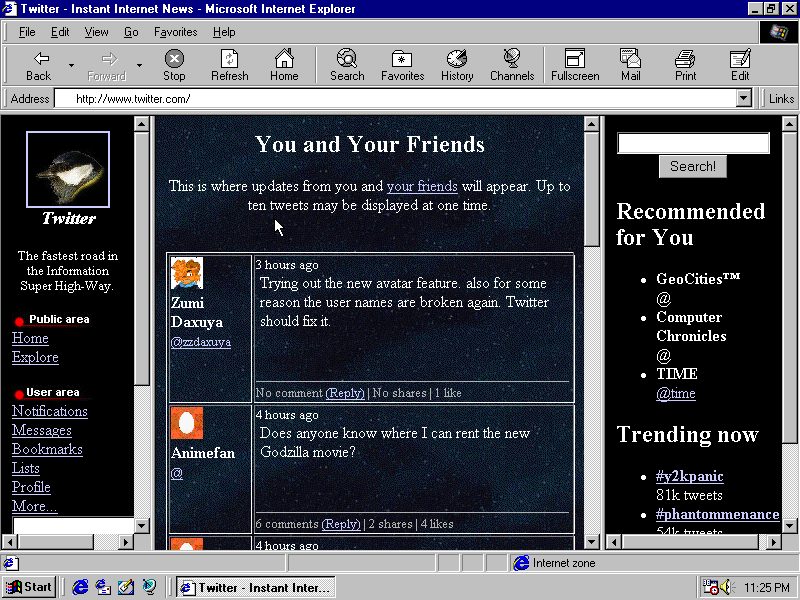Click the Refresh toolbar icon

(229, 65)
